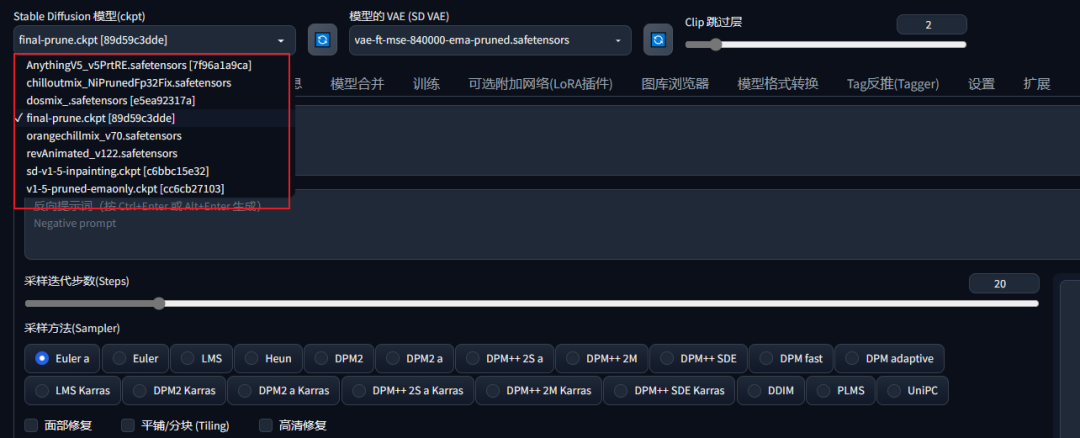Refresh the SD VAE list

(x=658, y=40)
